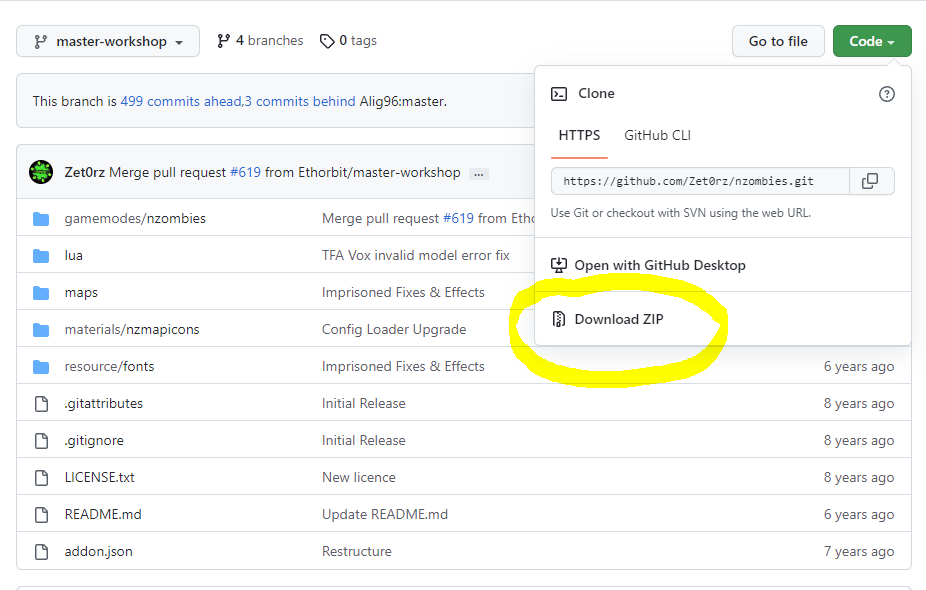926x590 pixels.
Task: Click the help question mark icon
Action: (x=886, y=94)
